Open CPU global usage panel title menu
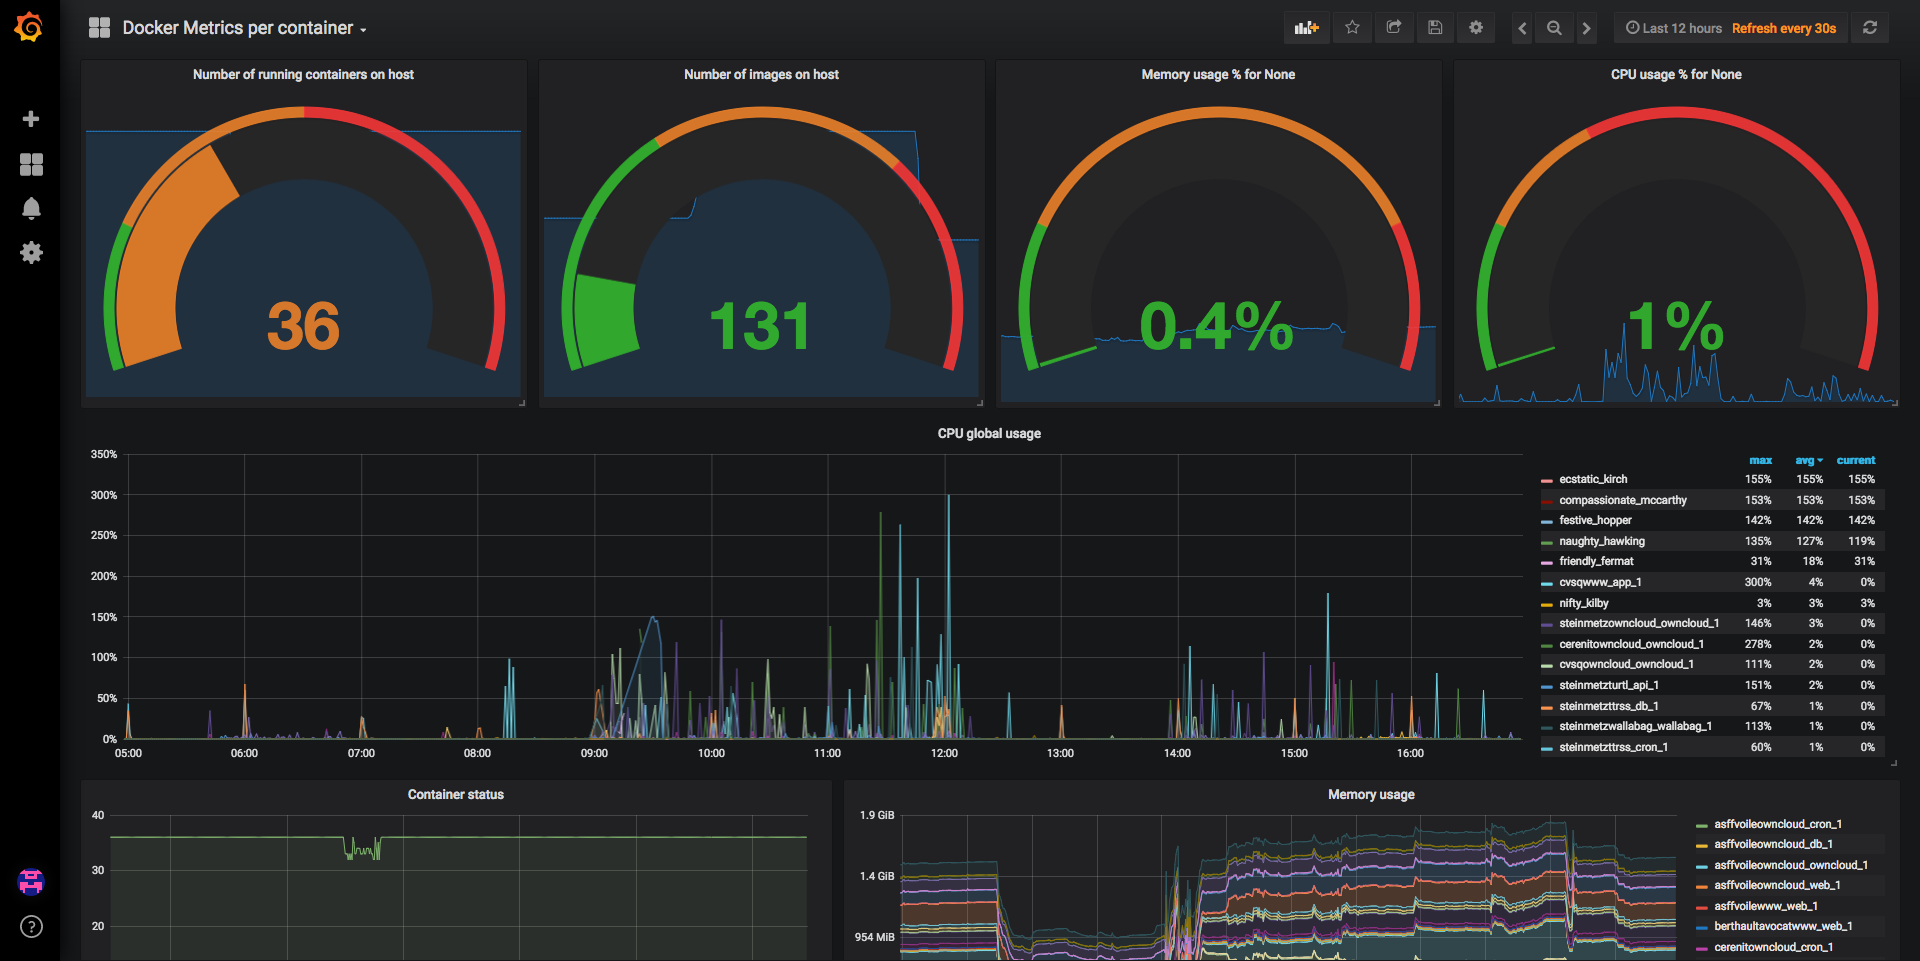This screenshot has height=961, width=1920. click(x=989, y=433)
